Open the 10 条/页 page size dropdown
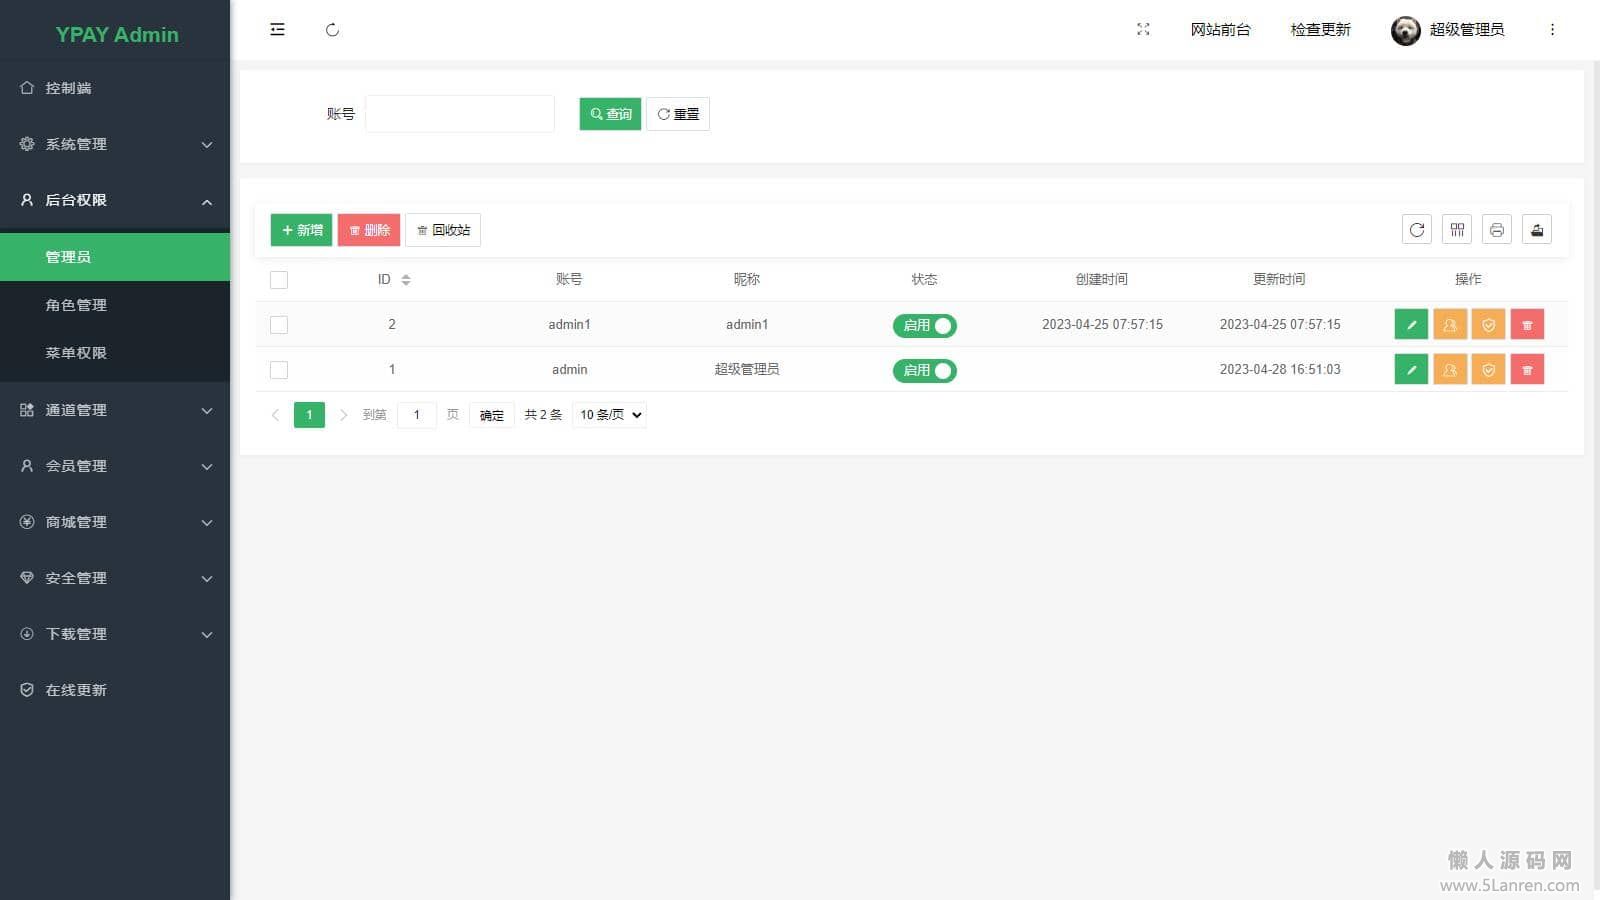Screen dimensions: 1600x900 [610, 415]
